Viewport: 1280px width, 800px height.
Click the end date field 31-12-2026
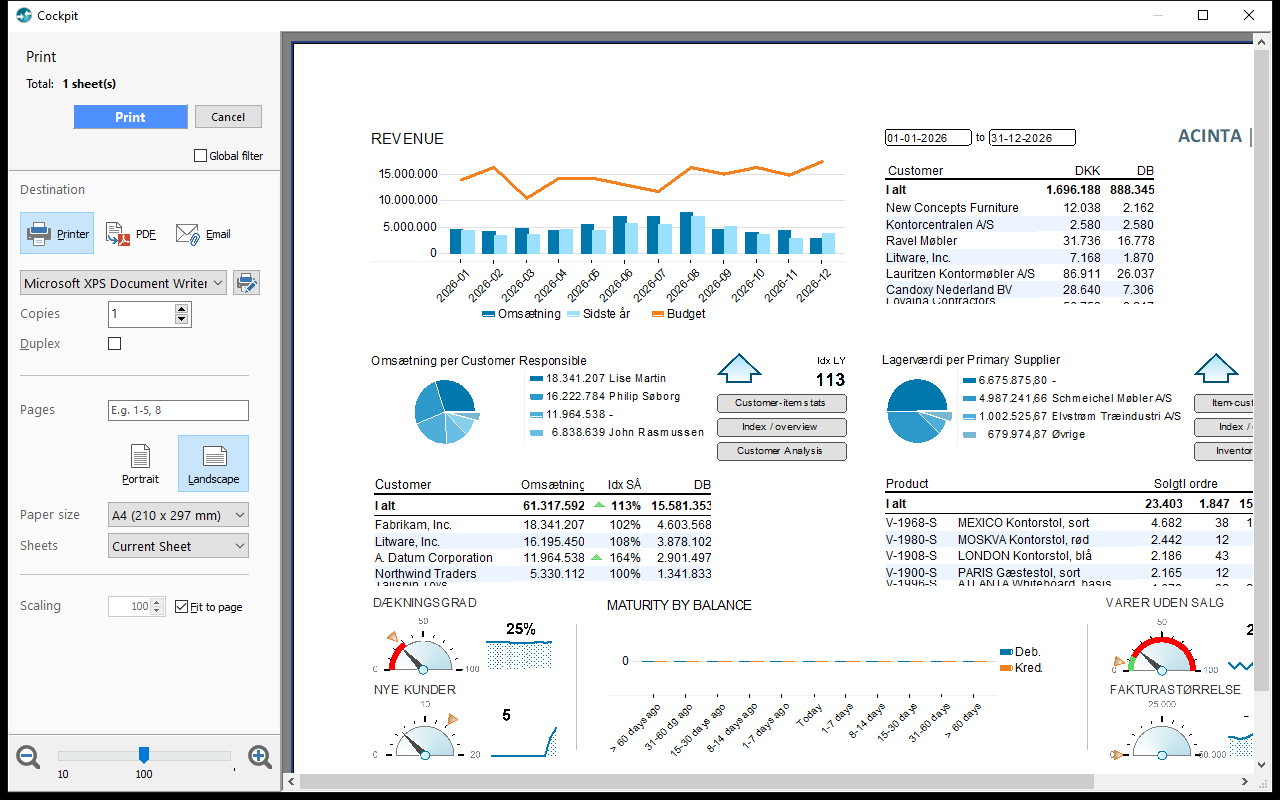coord(1032,138)
